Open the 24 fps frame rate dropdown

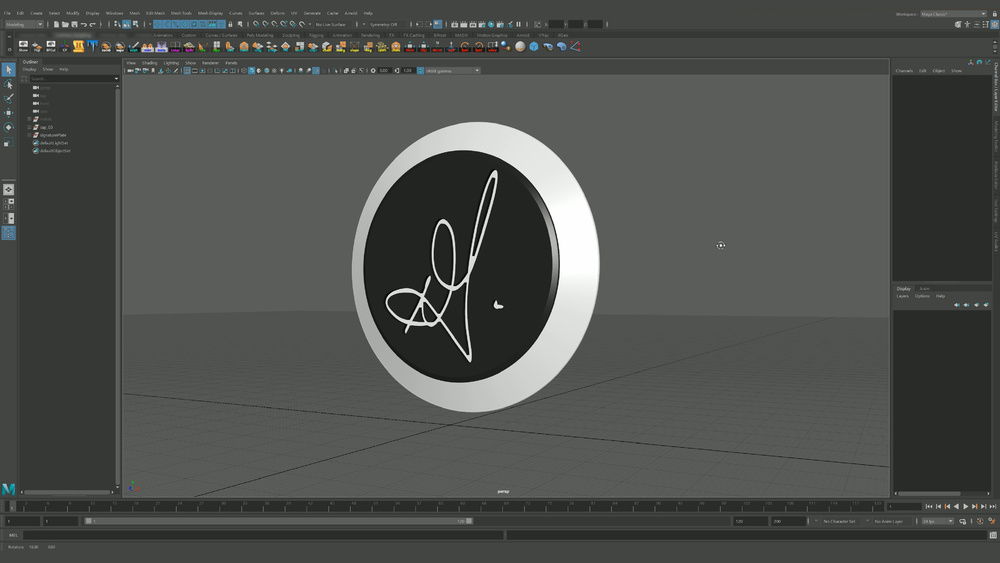(x=938, y=521)
